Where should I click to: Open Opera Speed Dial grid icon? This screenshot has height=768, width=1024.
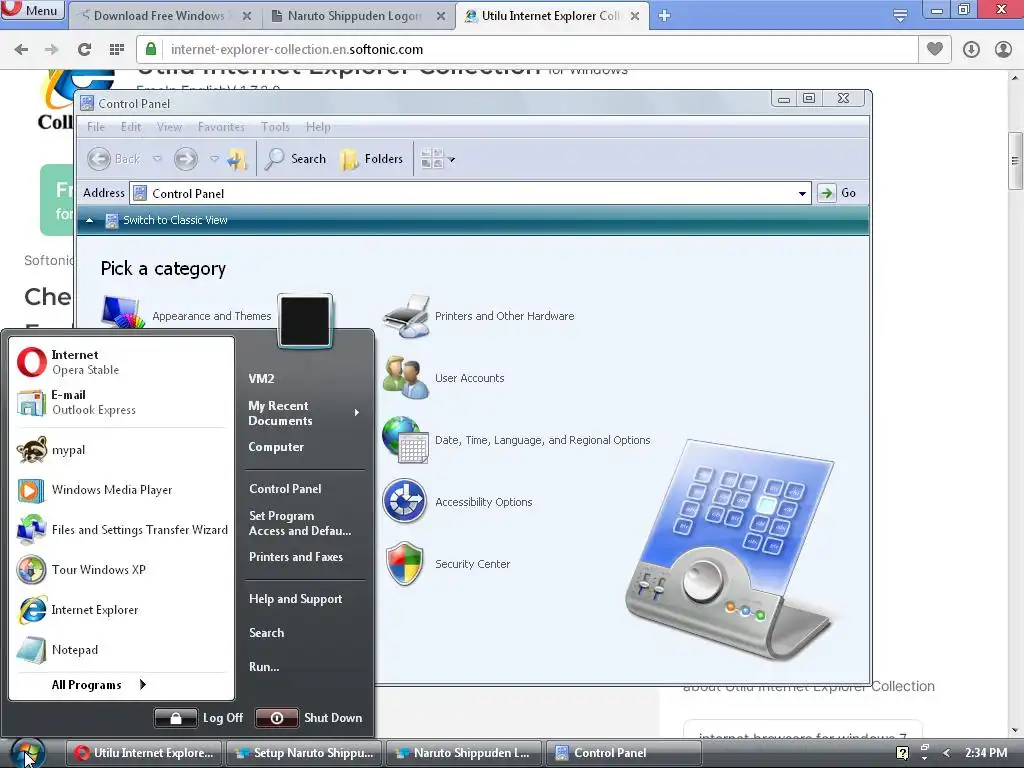point(117,49)
